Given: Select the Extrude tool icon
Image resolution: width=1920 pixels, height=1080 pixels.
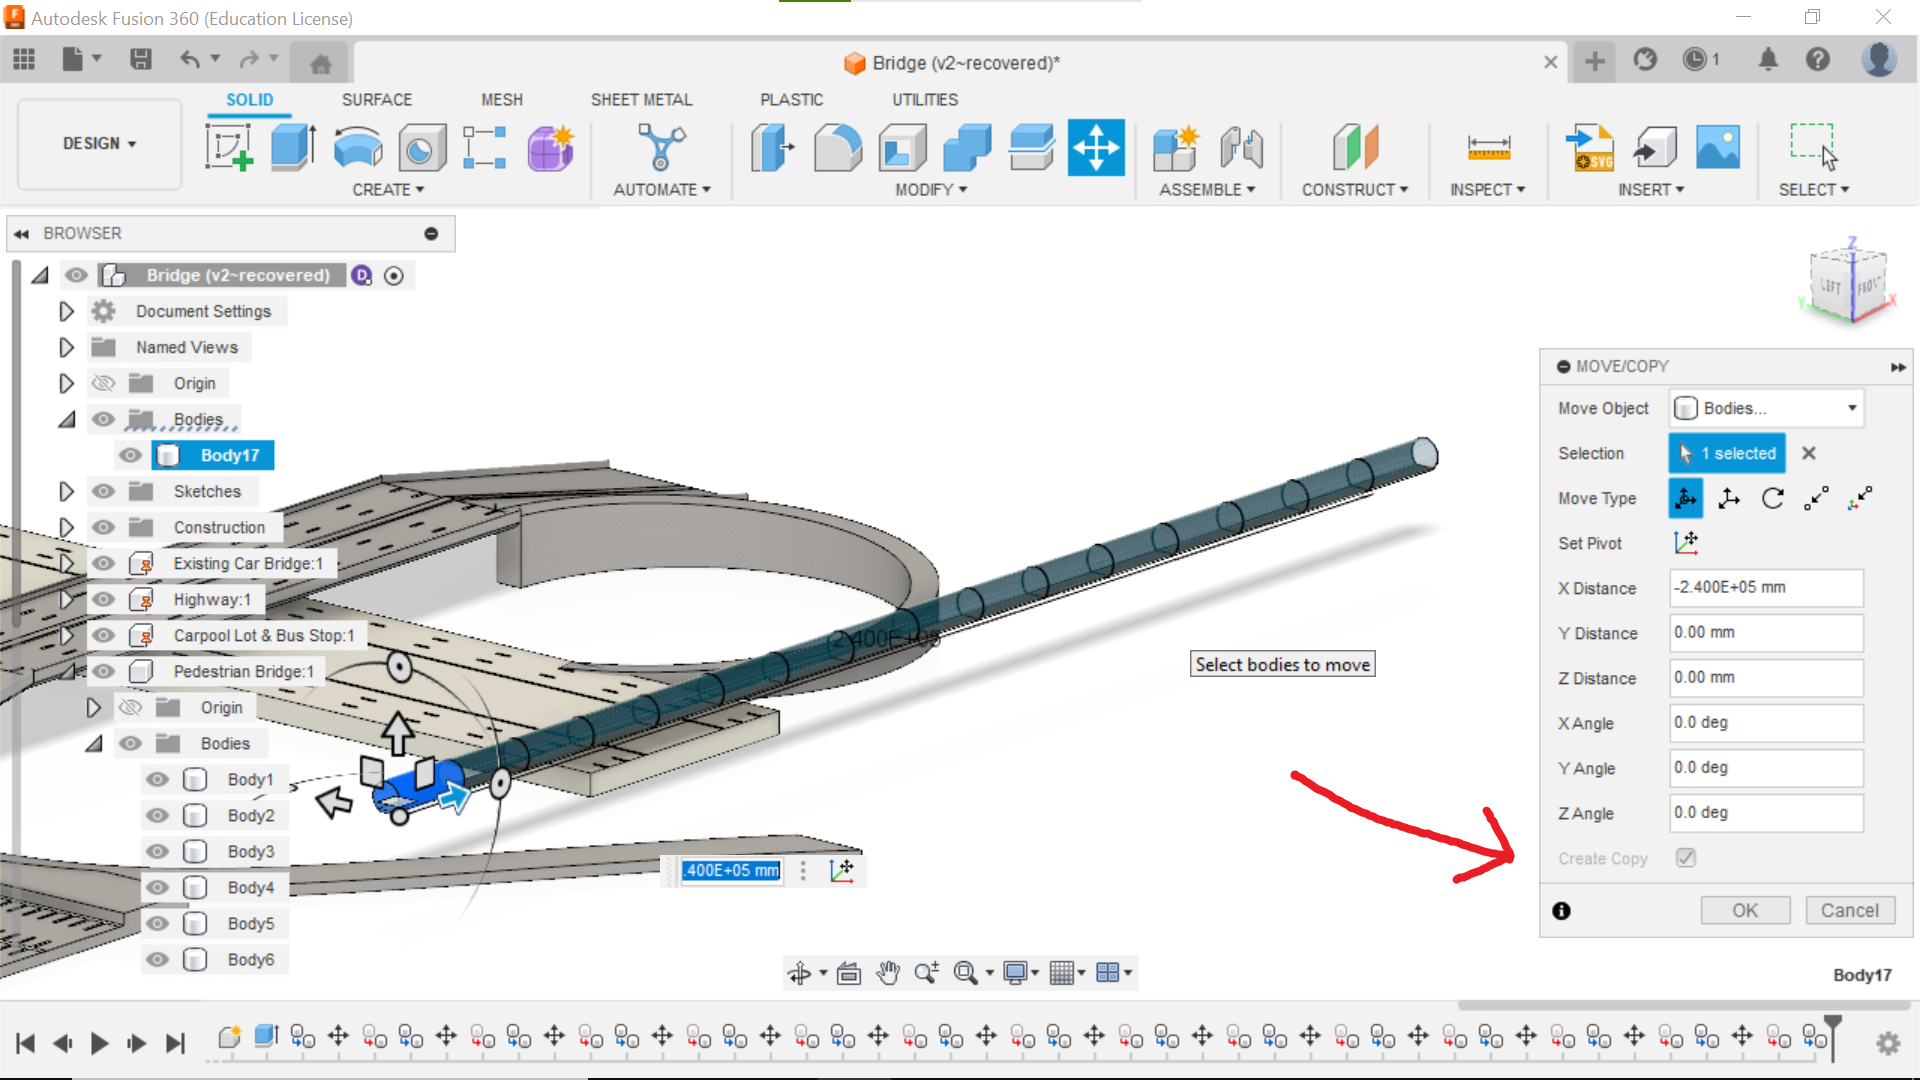Looking at the screenshot, I should (x=293, y=148).
